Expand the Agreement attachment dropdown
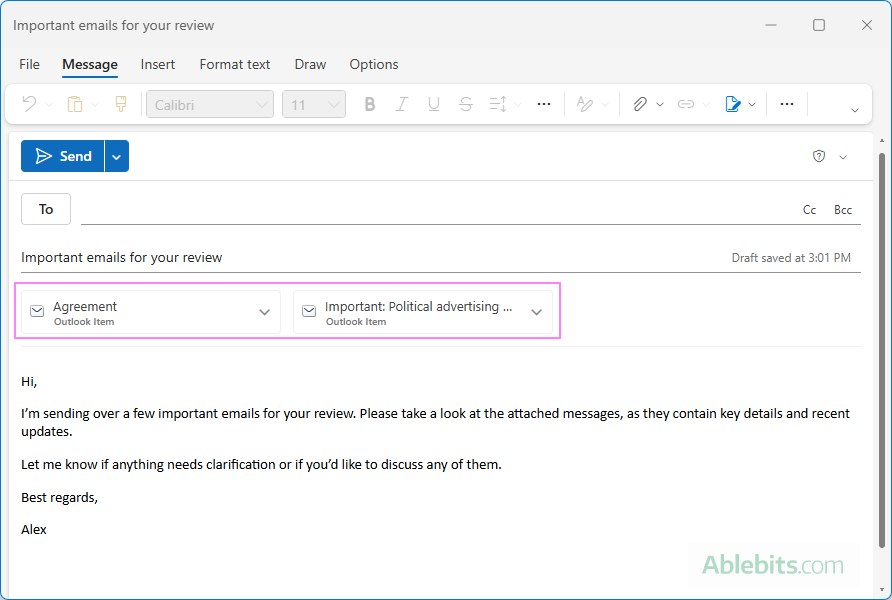This screenshot has height=600, width=892. coord(264,311)
